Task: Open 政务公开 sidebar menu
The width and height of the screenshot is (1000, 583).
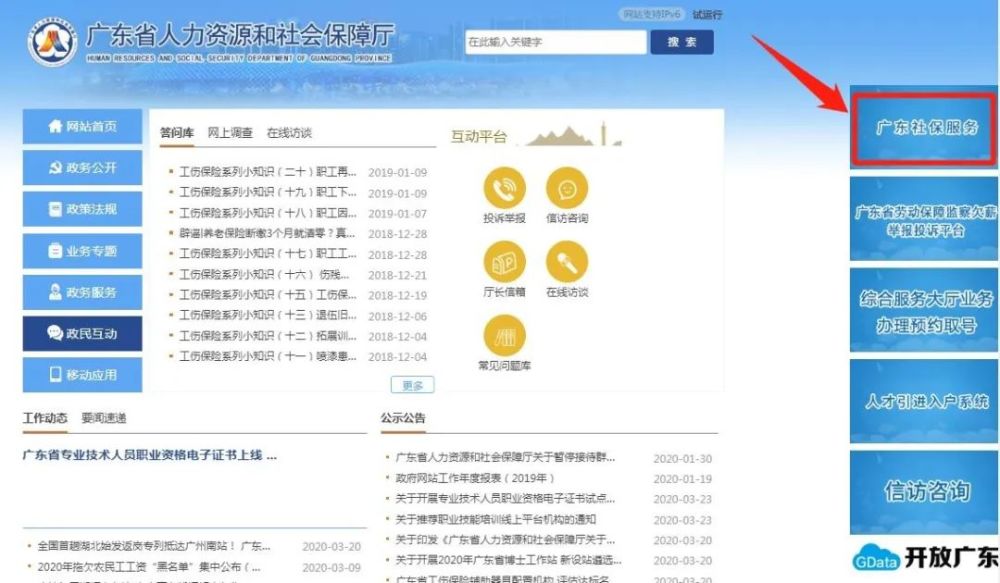Action: pos(82,168)
